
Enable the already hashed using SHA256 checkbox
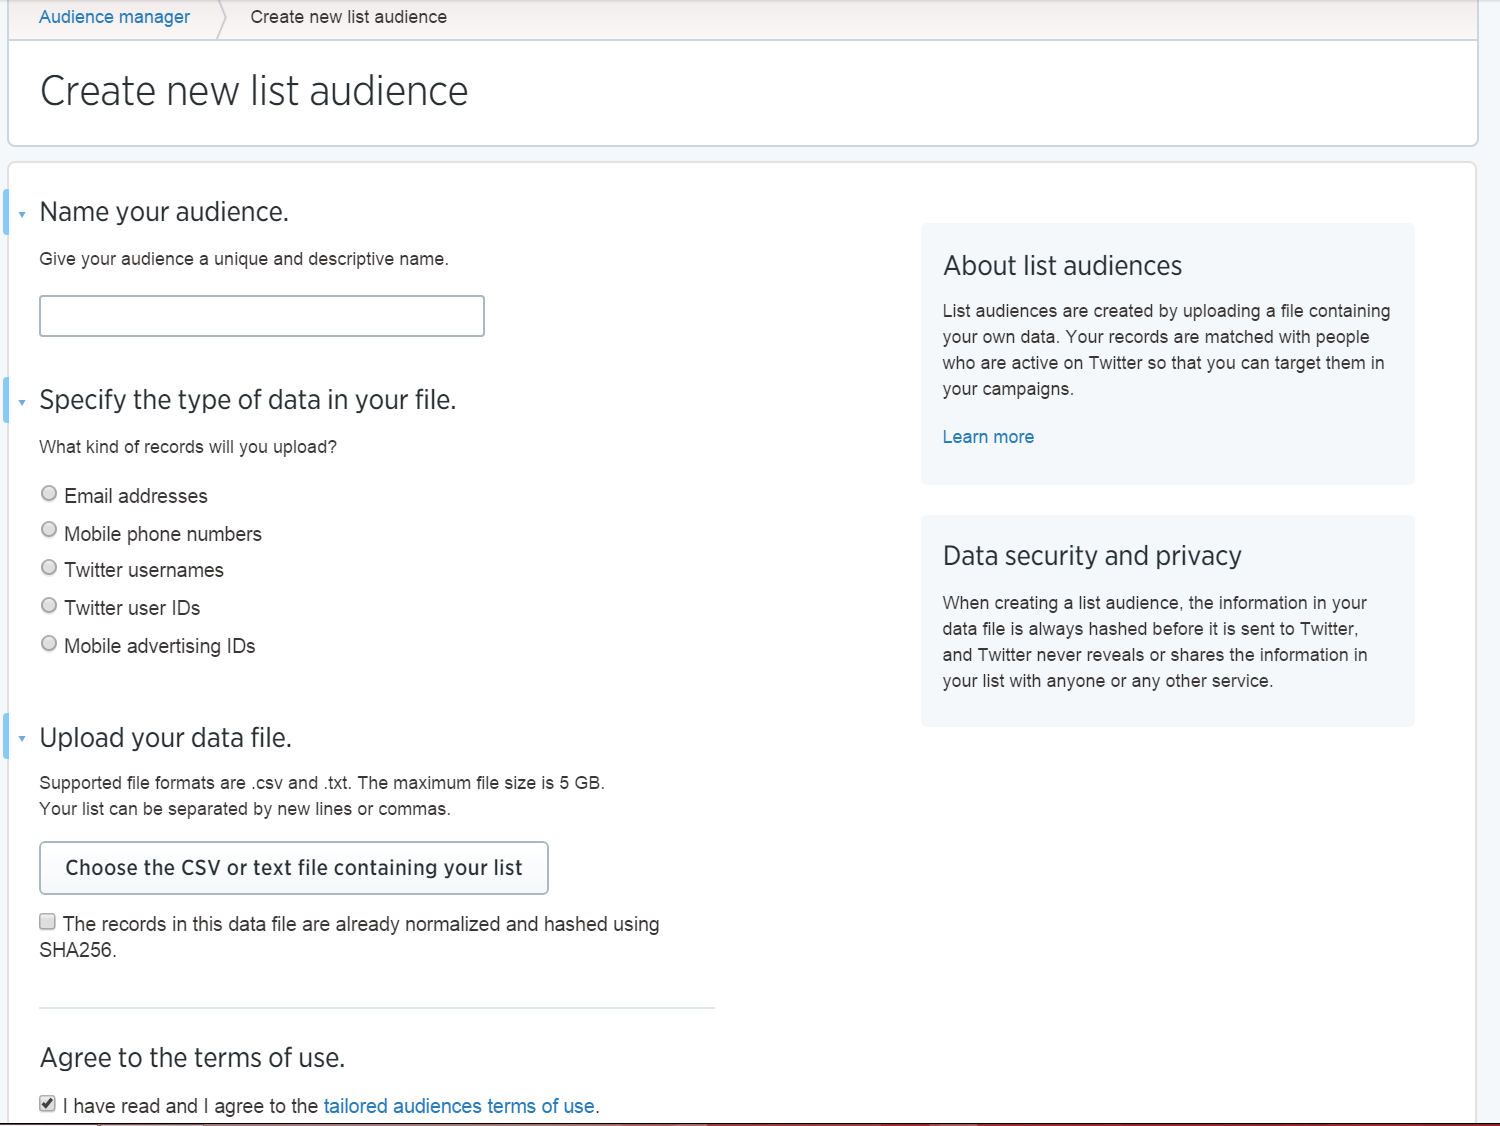(48, 922)
